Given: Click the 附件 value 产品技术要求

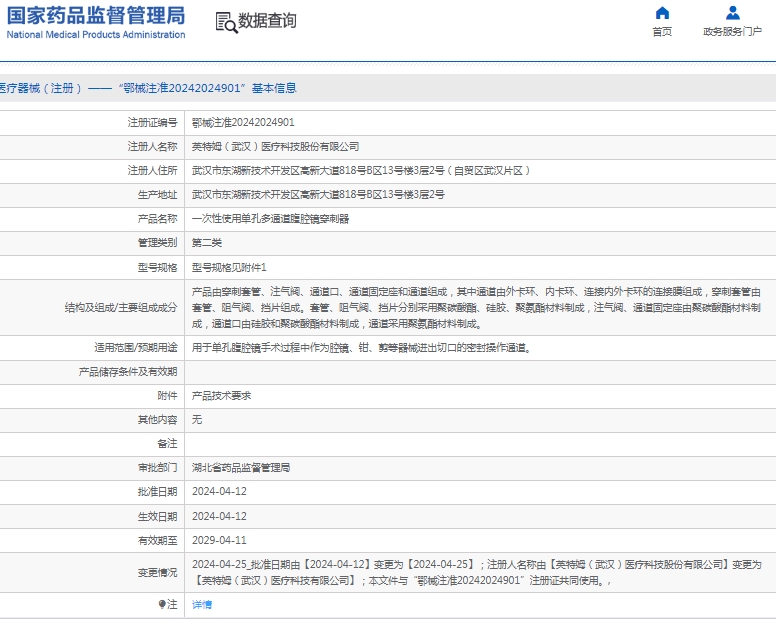Looking at the screenshot, I should click(x=222, y=396).
